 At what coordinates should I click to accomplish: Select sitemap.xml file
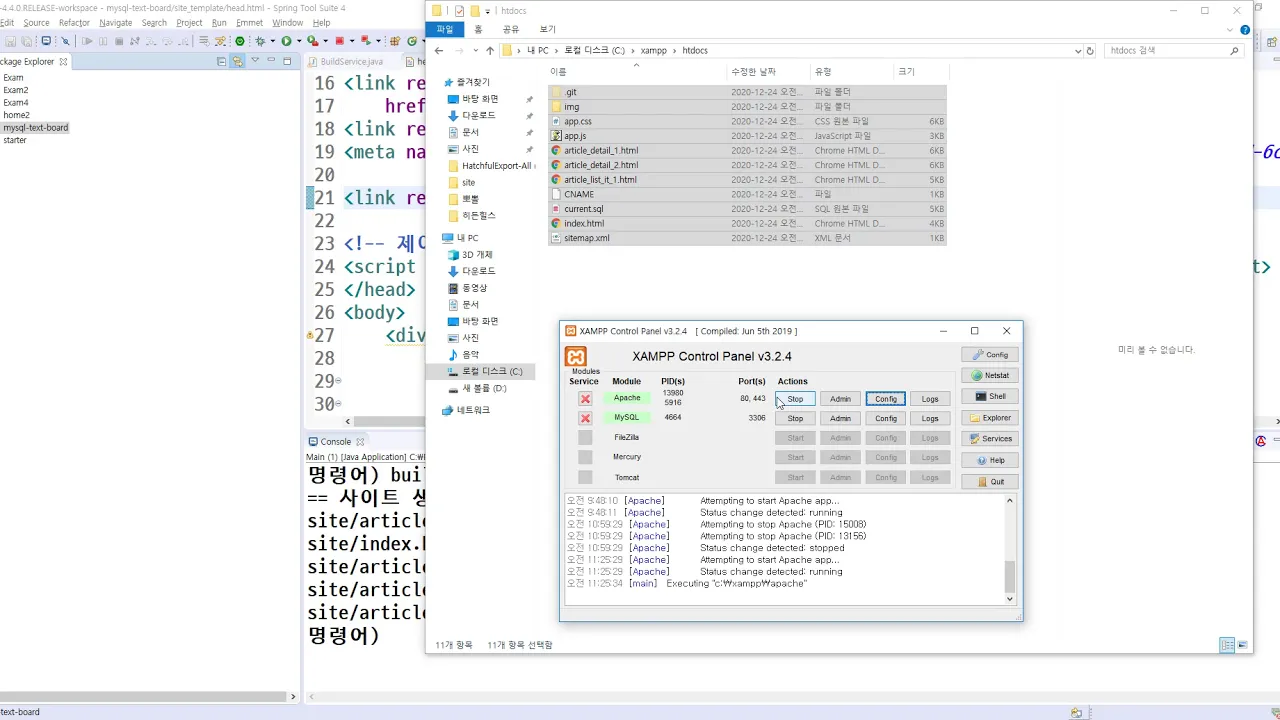click(746, 238)
